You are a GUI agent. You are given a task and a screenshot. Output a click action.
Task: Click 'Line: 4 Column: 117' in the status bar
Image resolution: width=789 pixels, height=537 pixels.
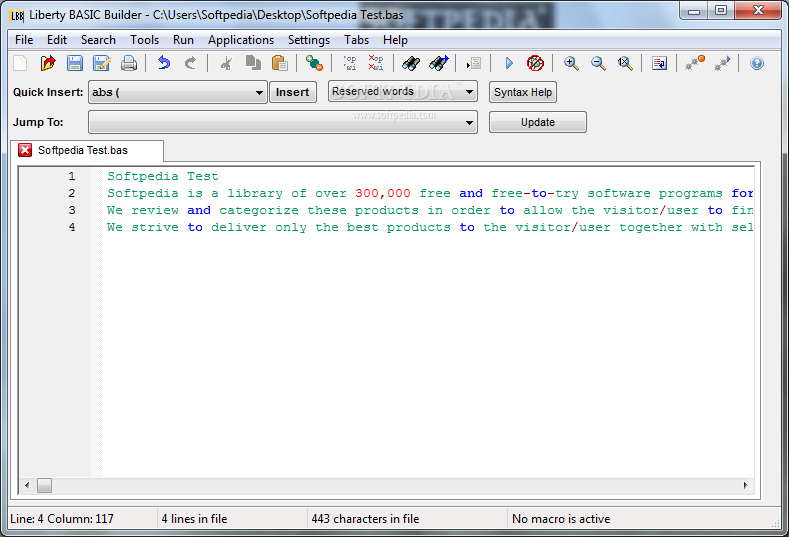coord(62,519)
